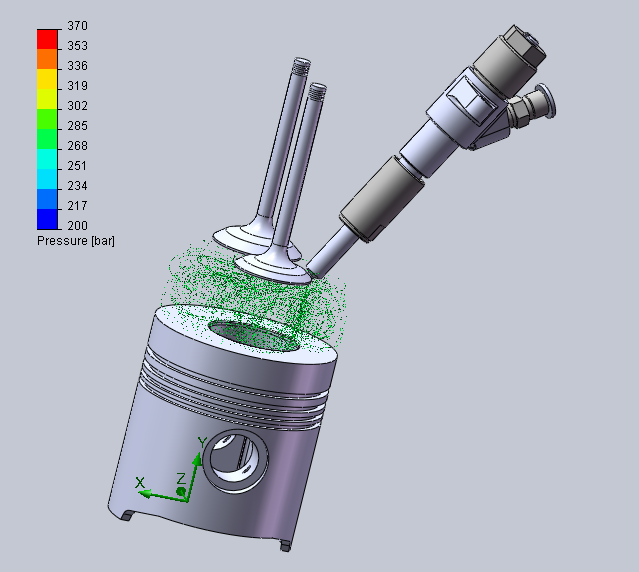Click the Y axis label of the triad
Viewport: 639px width, 572px height.
202,442
